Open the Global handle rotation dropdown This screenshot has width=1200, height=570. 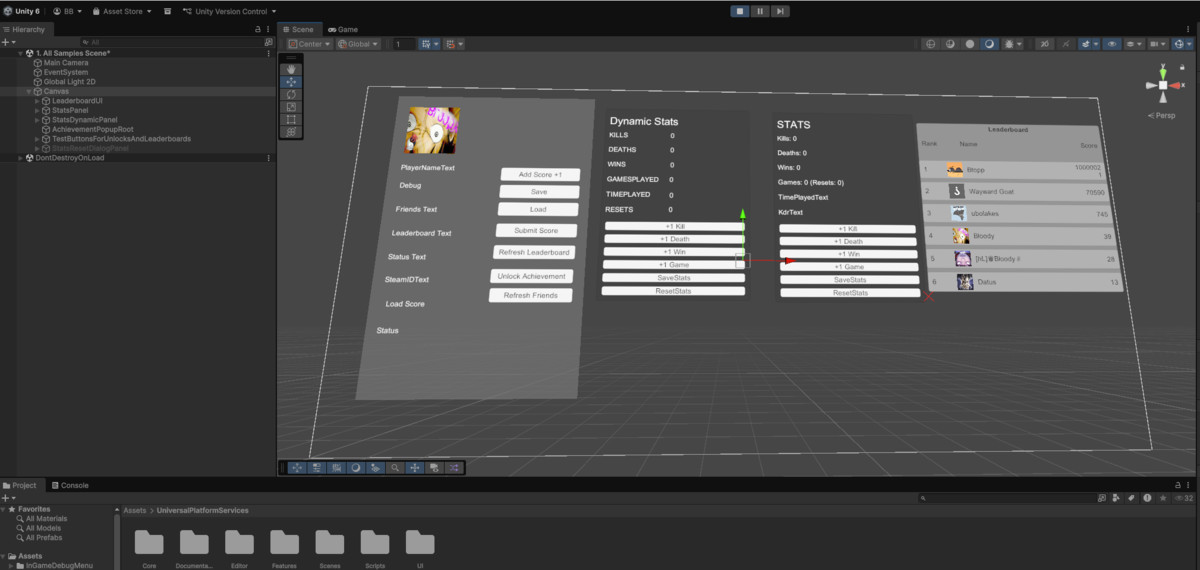pos(361,44)
